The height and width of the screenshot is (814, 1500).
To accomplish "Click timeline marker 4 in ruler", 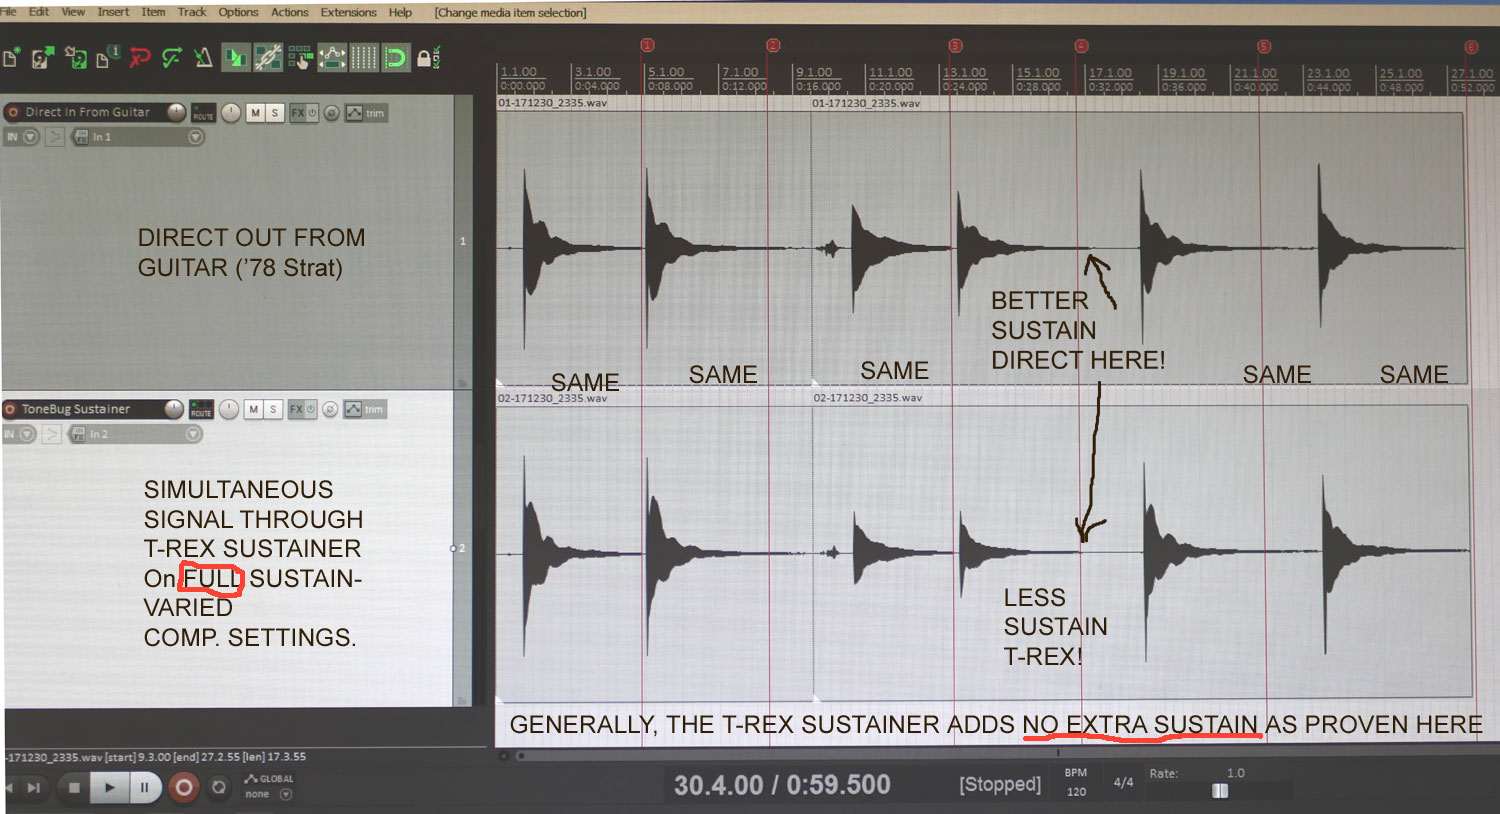I will pos(1081,46).
